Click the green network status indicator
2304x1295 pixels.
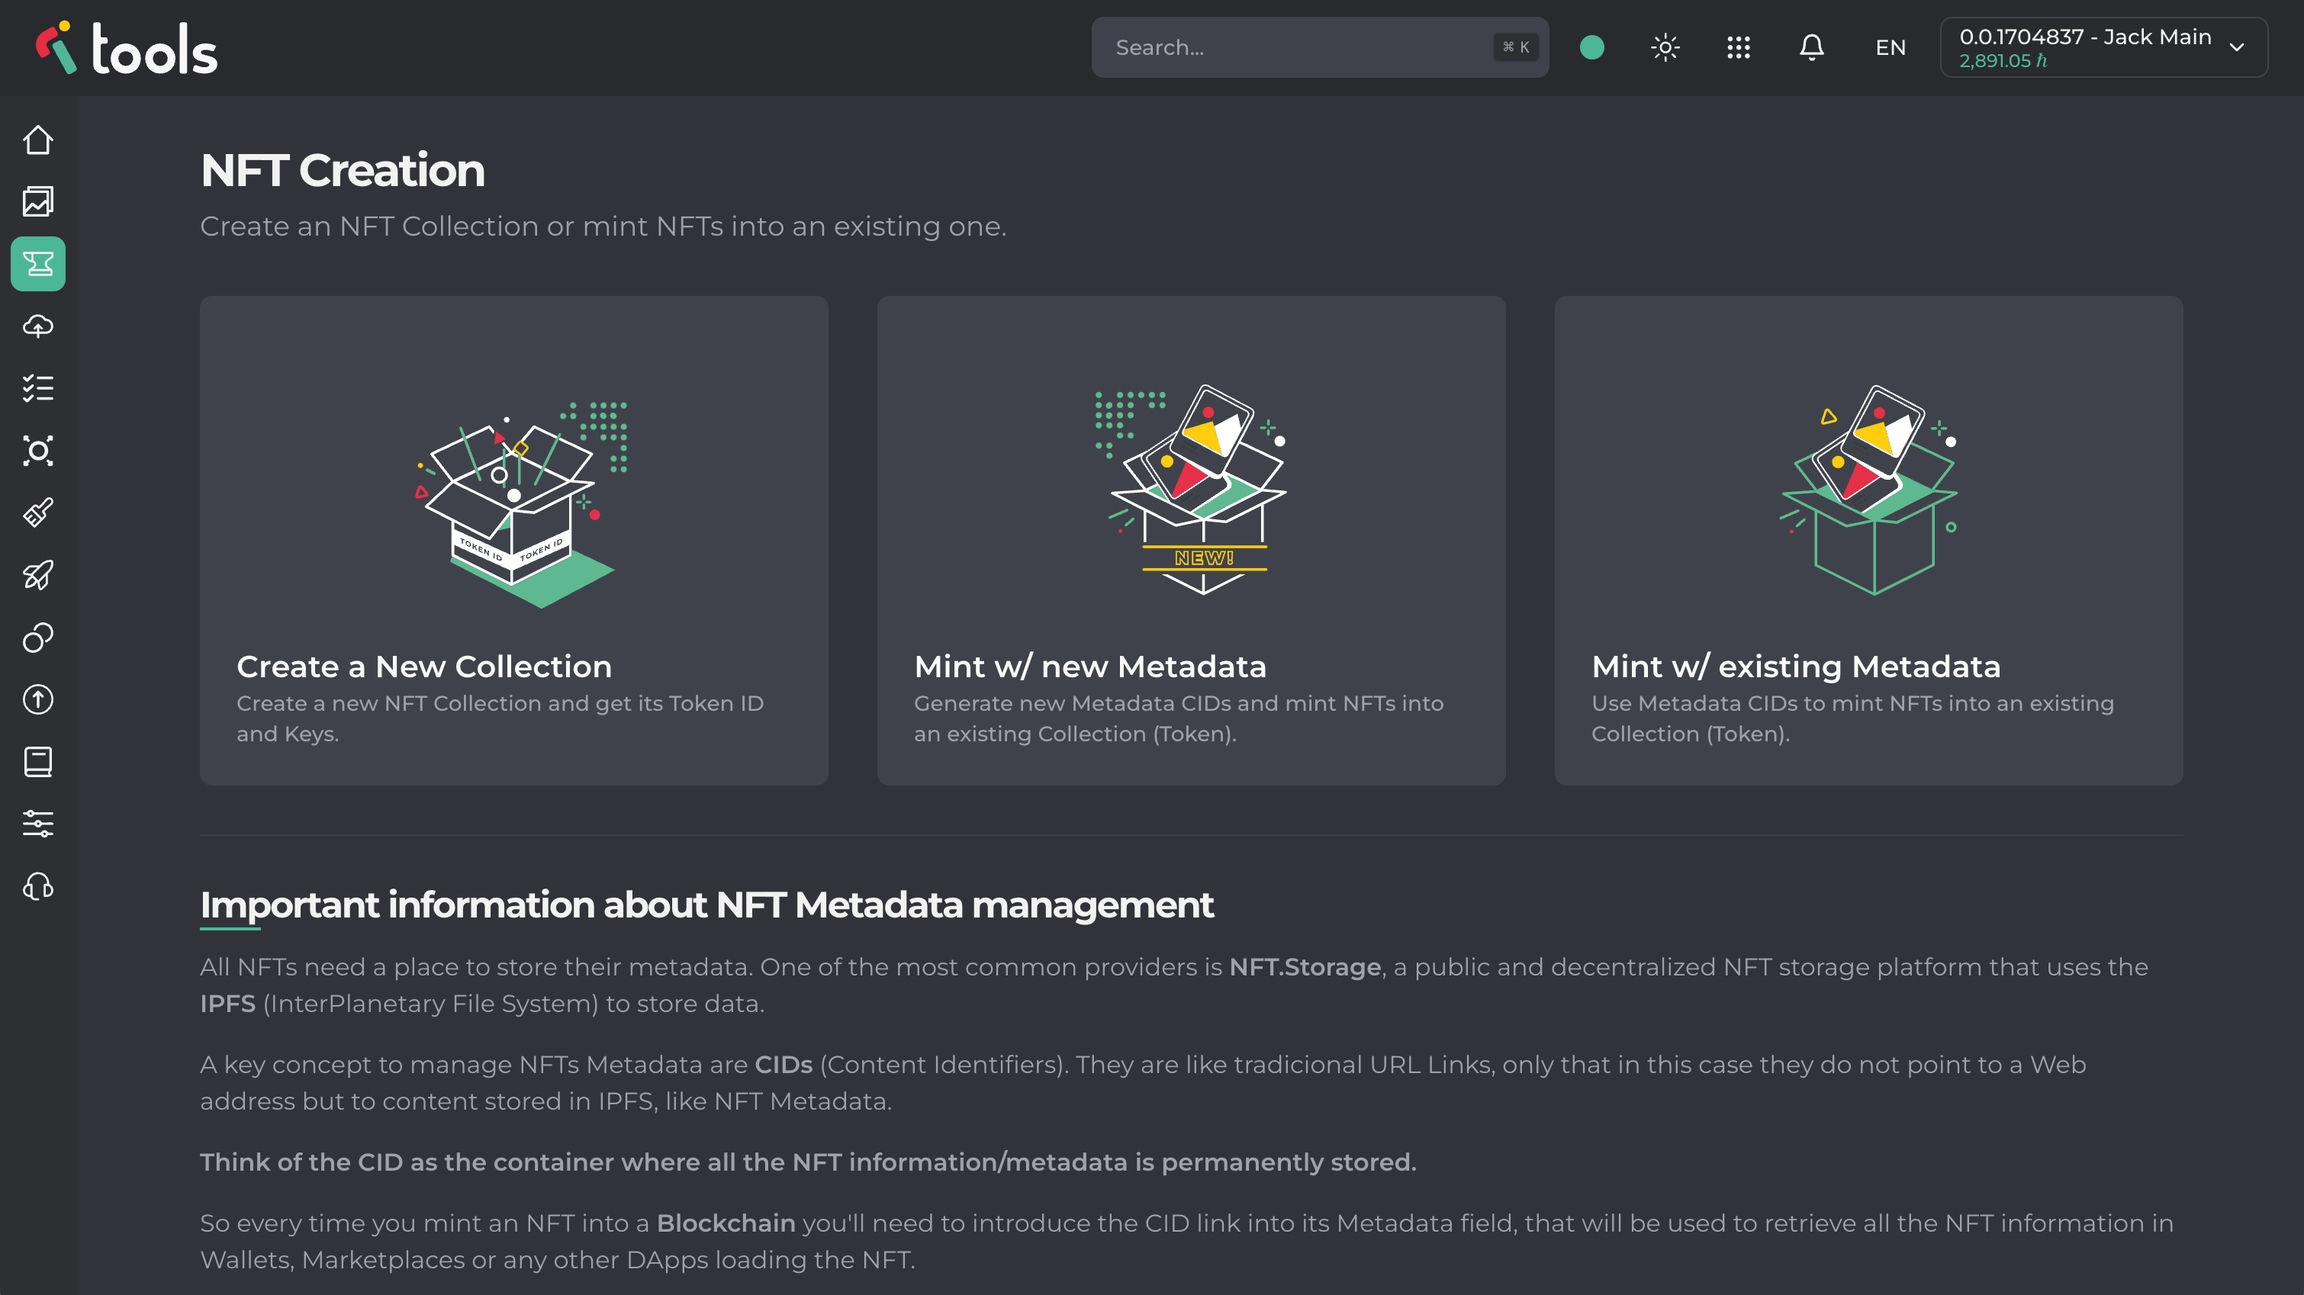click(1592, 47)
